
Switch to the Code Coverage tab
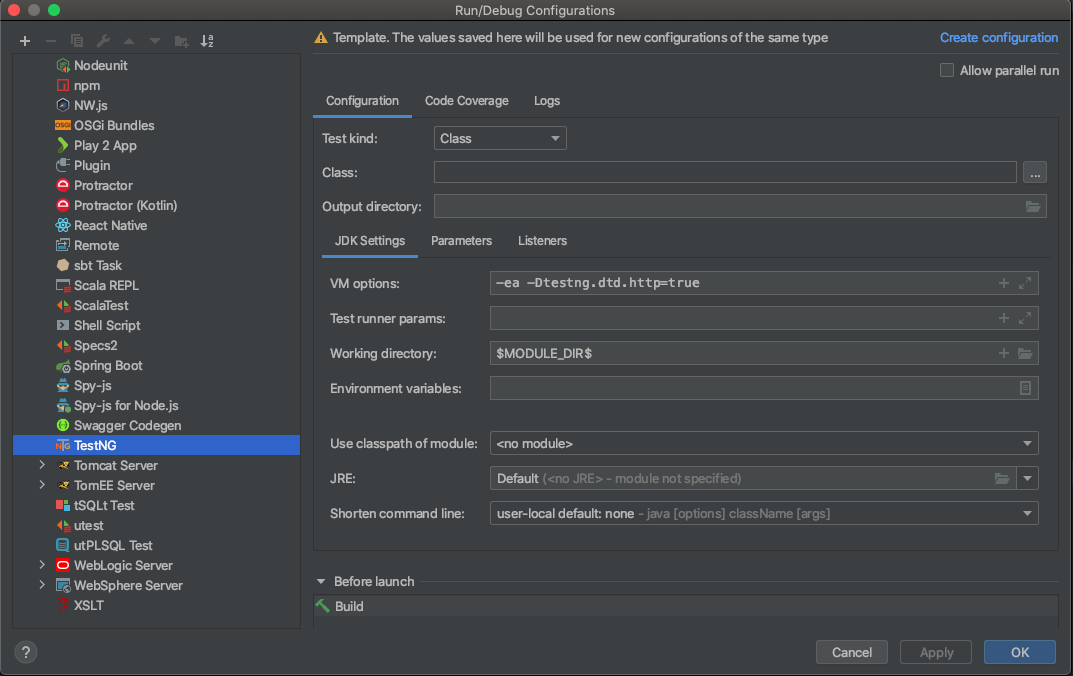(x=466, y=101)
